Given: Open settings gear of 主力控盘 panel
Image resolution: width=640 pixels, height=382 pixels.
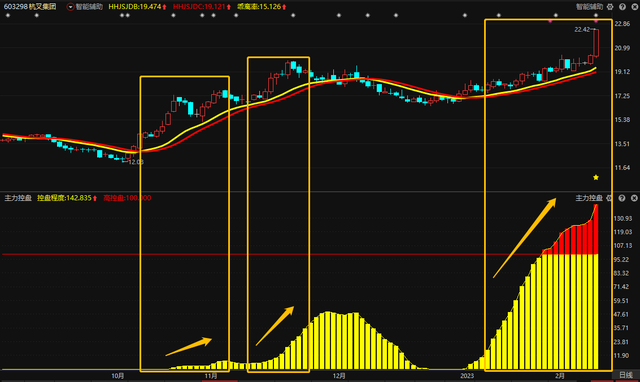Looking at the screenshot, I should click(609, 198).
